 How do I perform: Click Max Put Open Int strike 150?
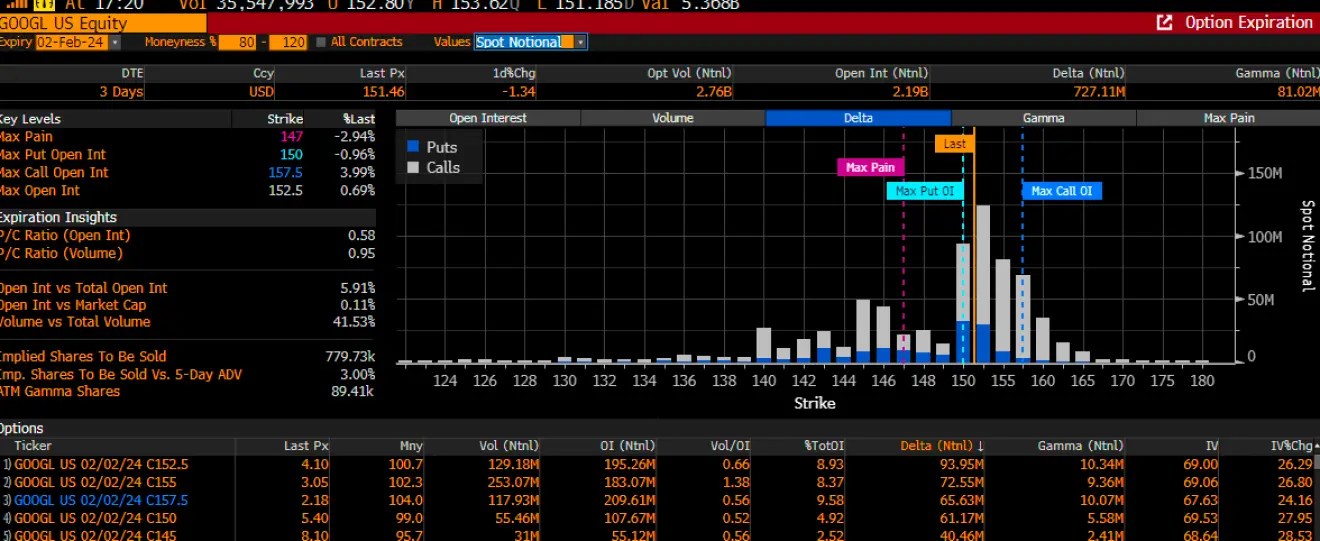pyautogui.click(x=291, y=154)
